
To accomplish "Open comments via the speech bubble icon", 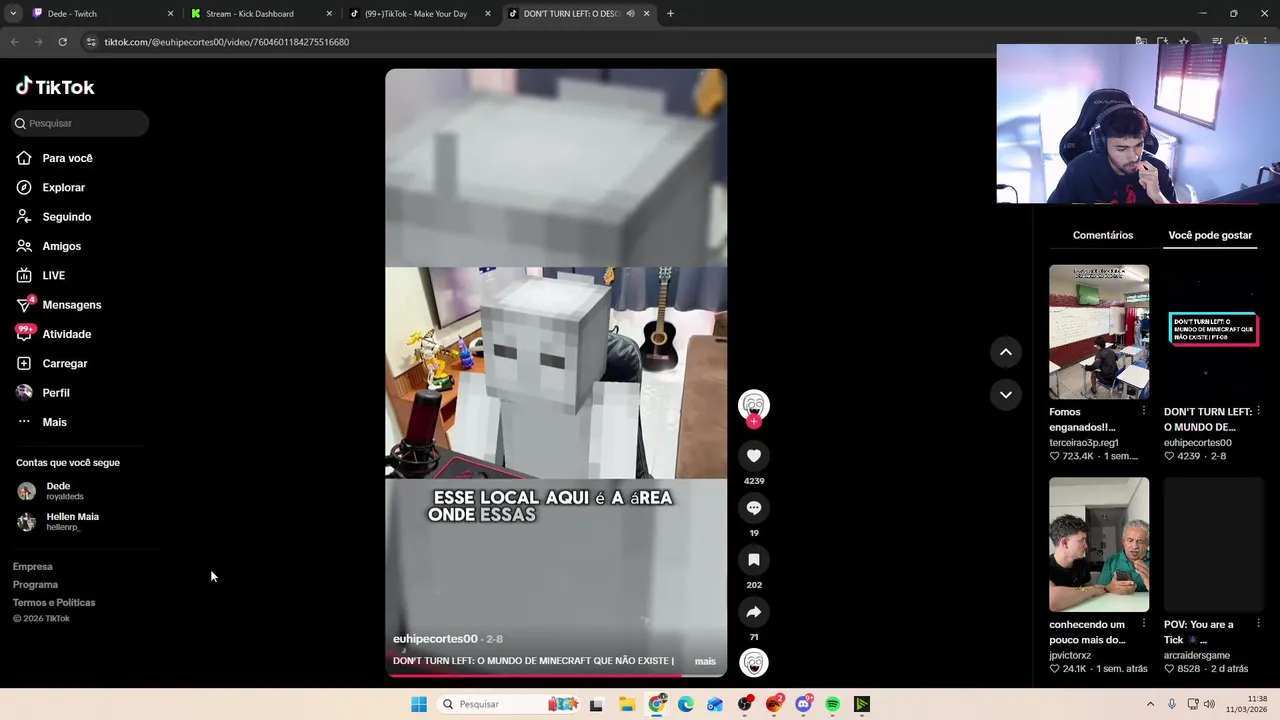I will click(x=754, y=508).
